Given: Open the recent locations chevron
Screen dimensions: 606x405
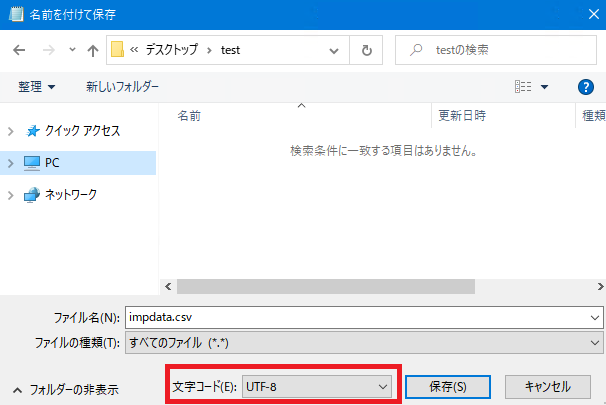Looking at the screenshot, I should pyautogui.click(x=72, y=50).
